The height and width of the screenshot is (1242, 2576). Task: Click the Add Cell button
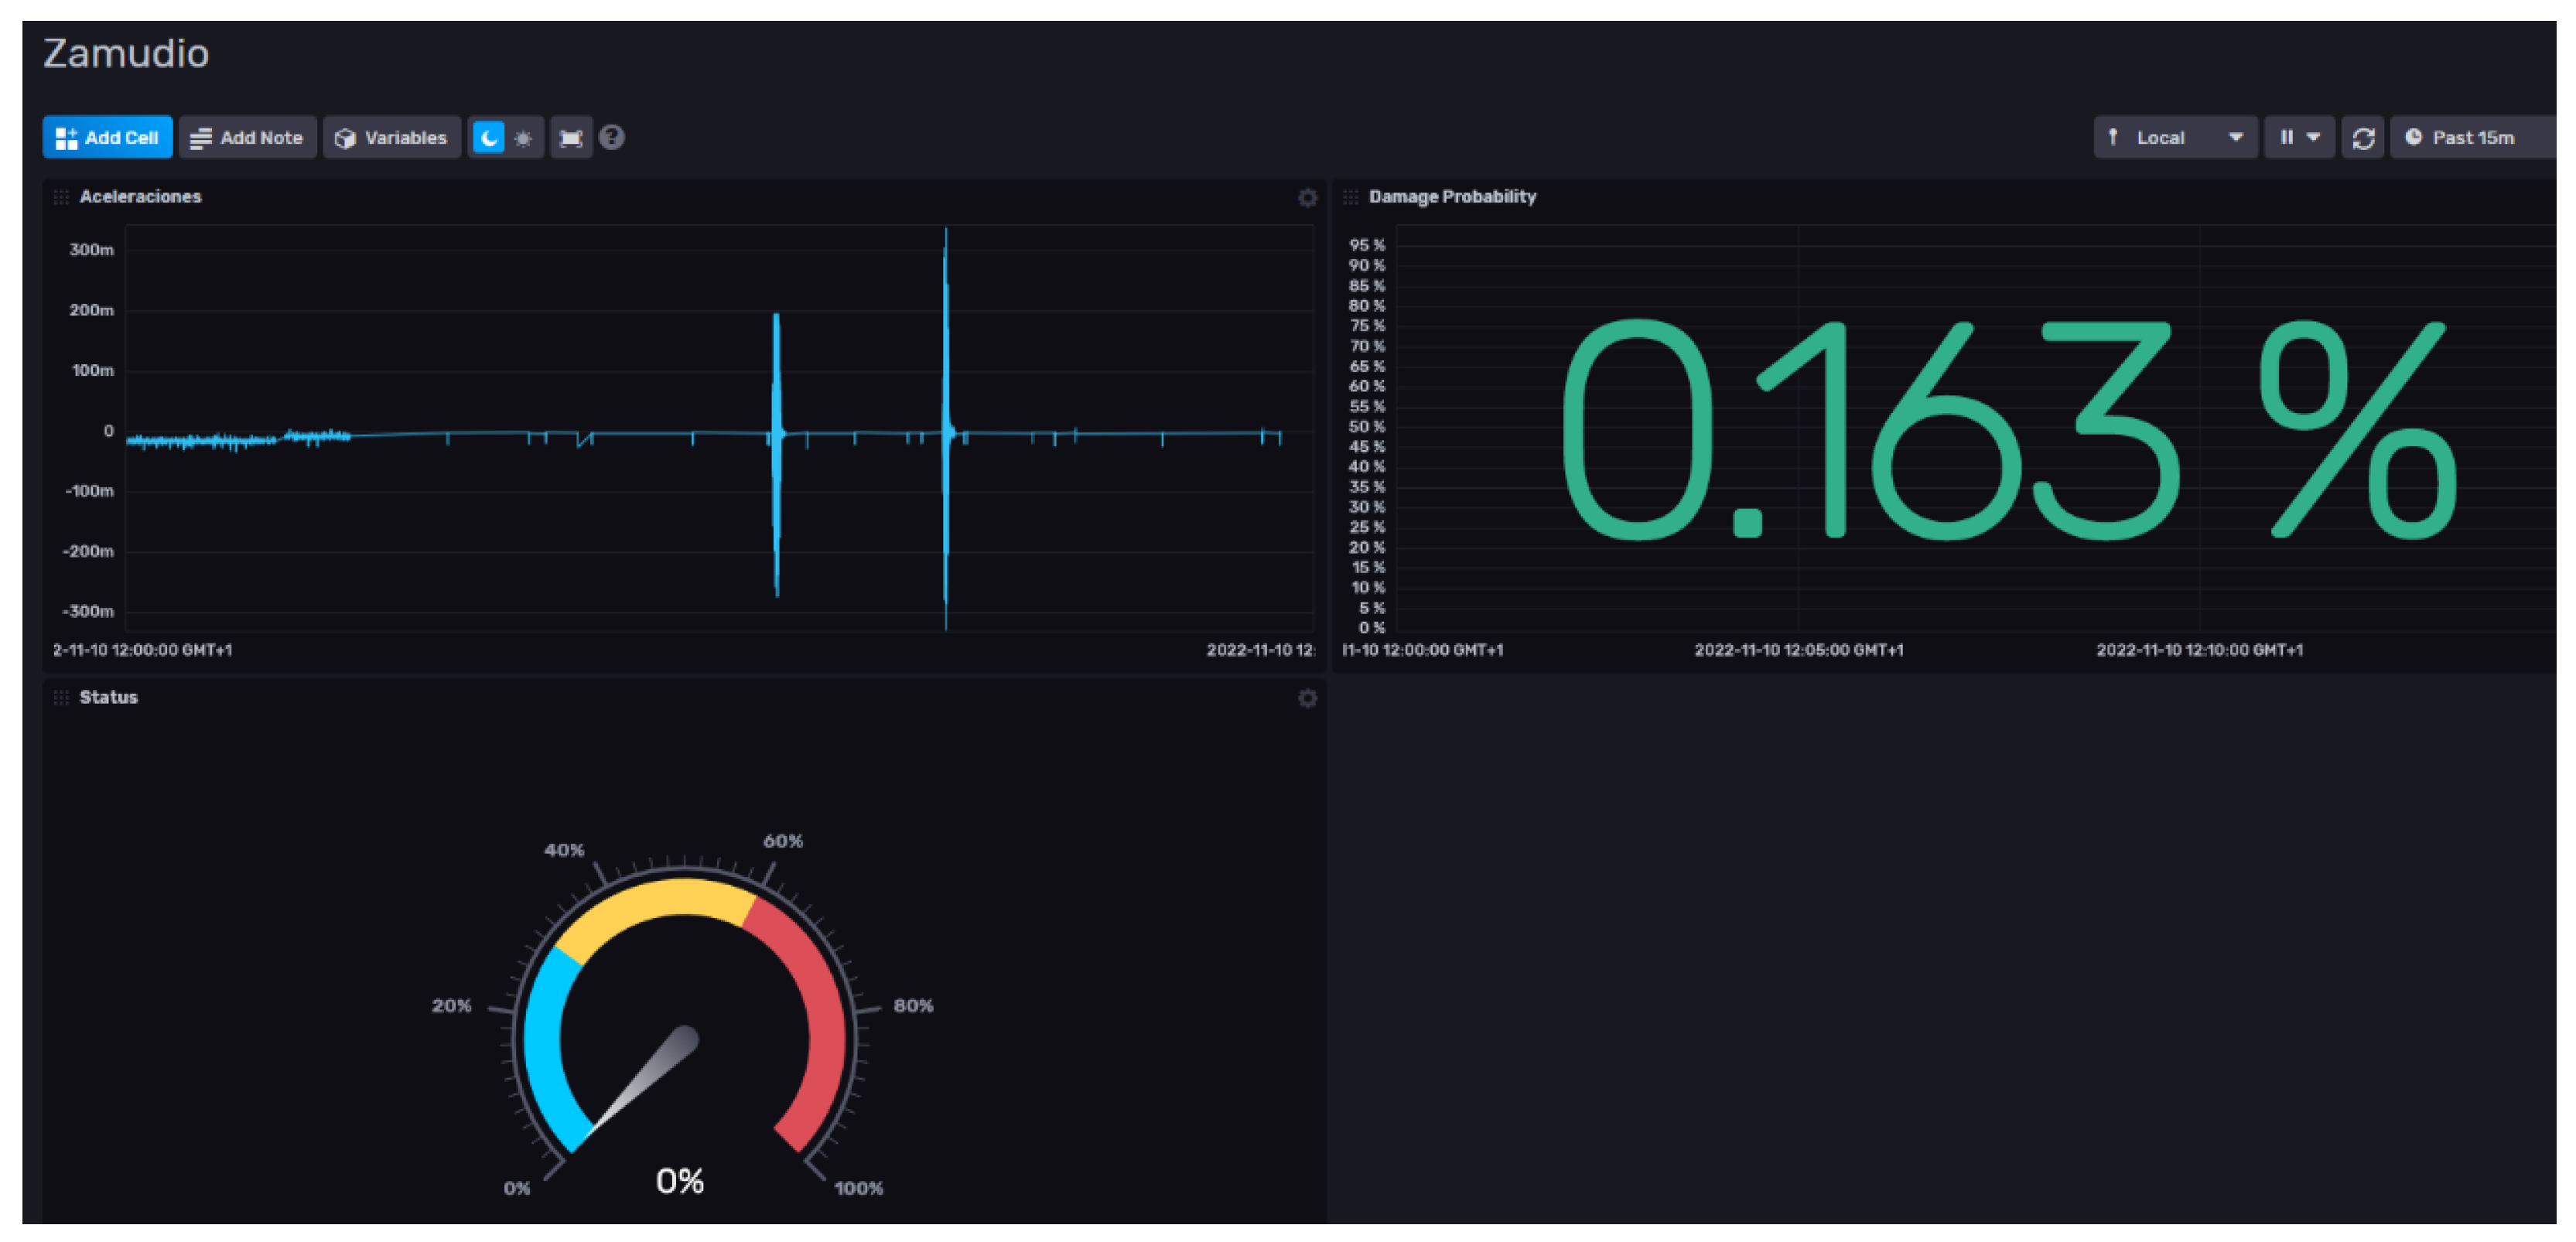click(x=107, y=137)
